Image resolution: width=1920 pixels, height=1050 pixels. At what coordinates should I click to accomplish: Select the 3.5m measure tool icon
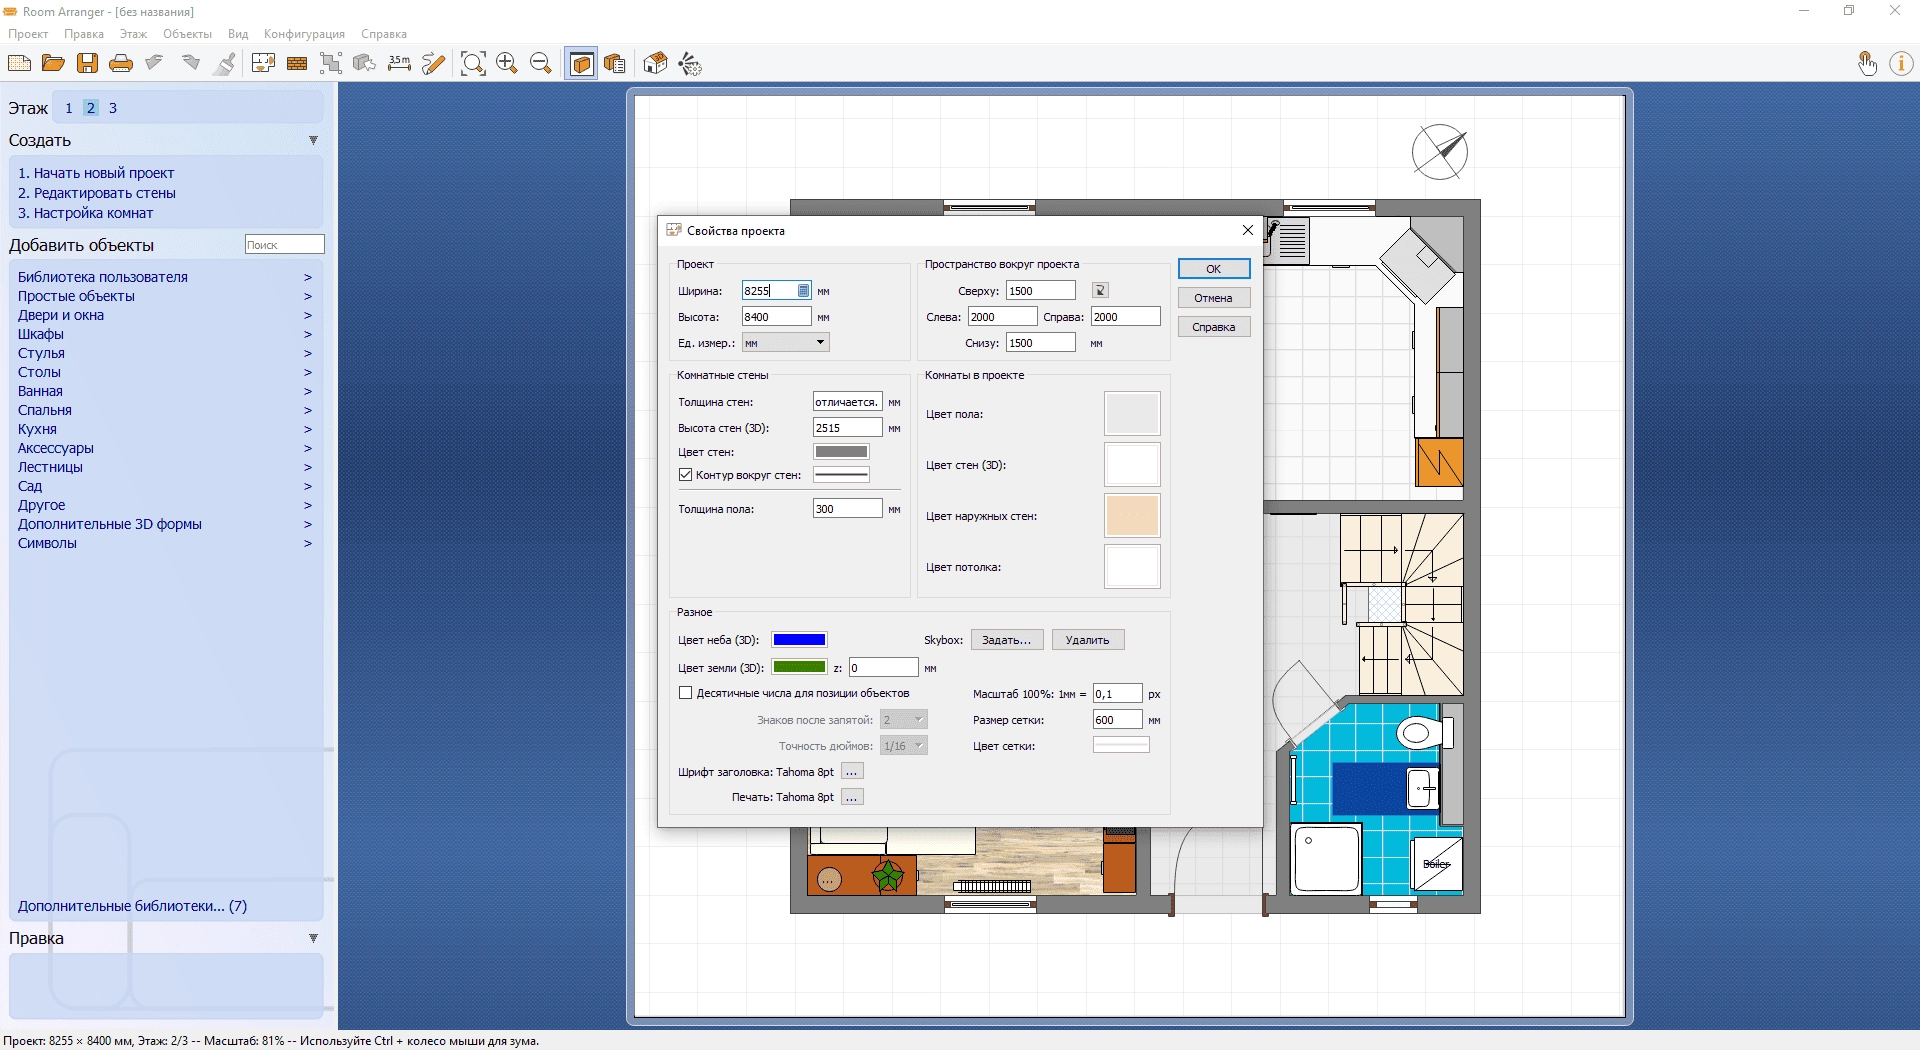tap(399, 64)
